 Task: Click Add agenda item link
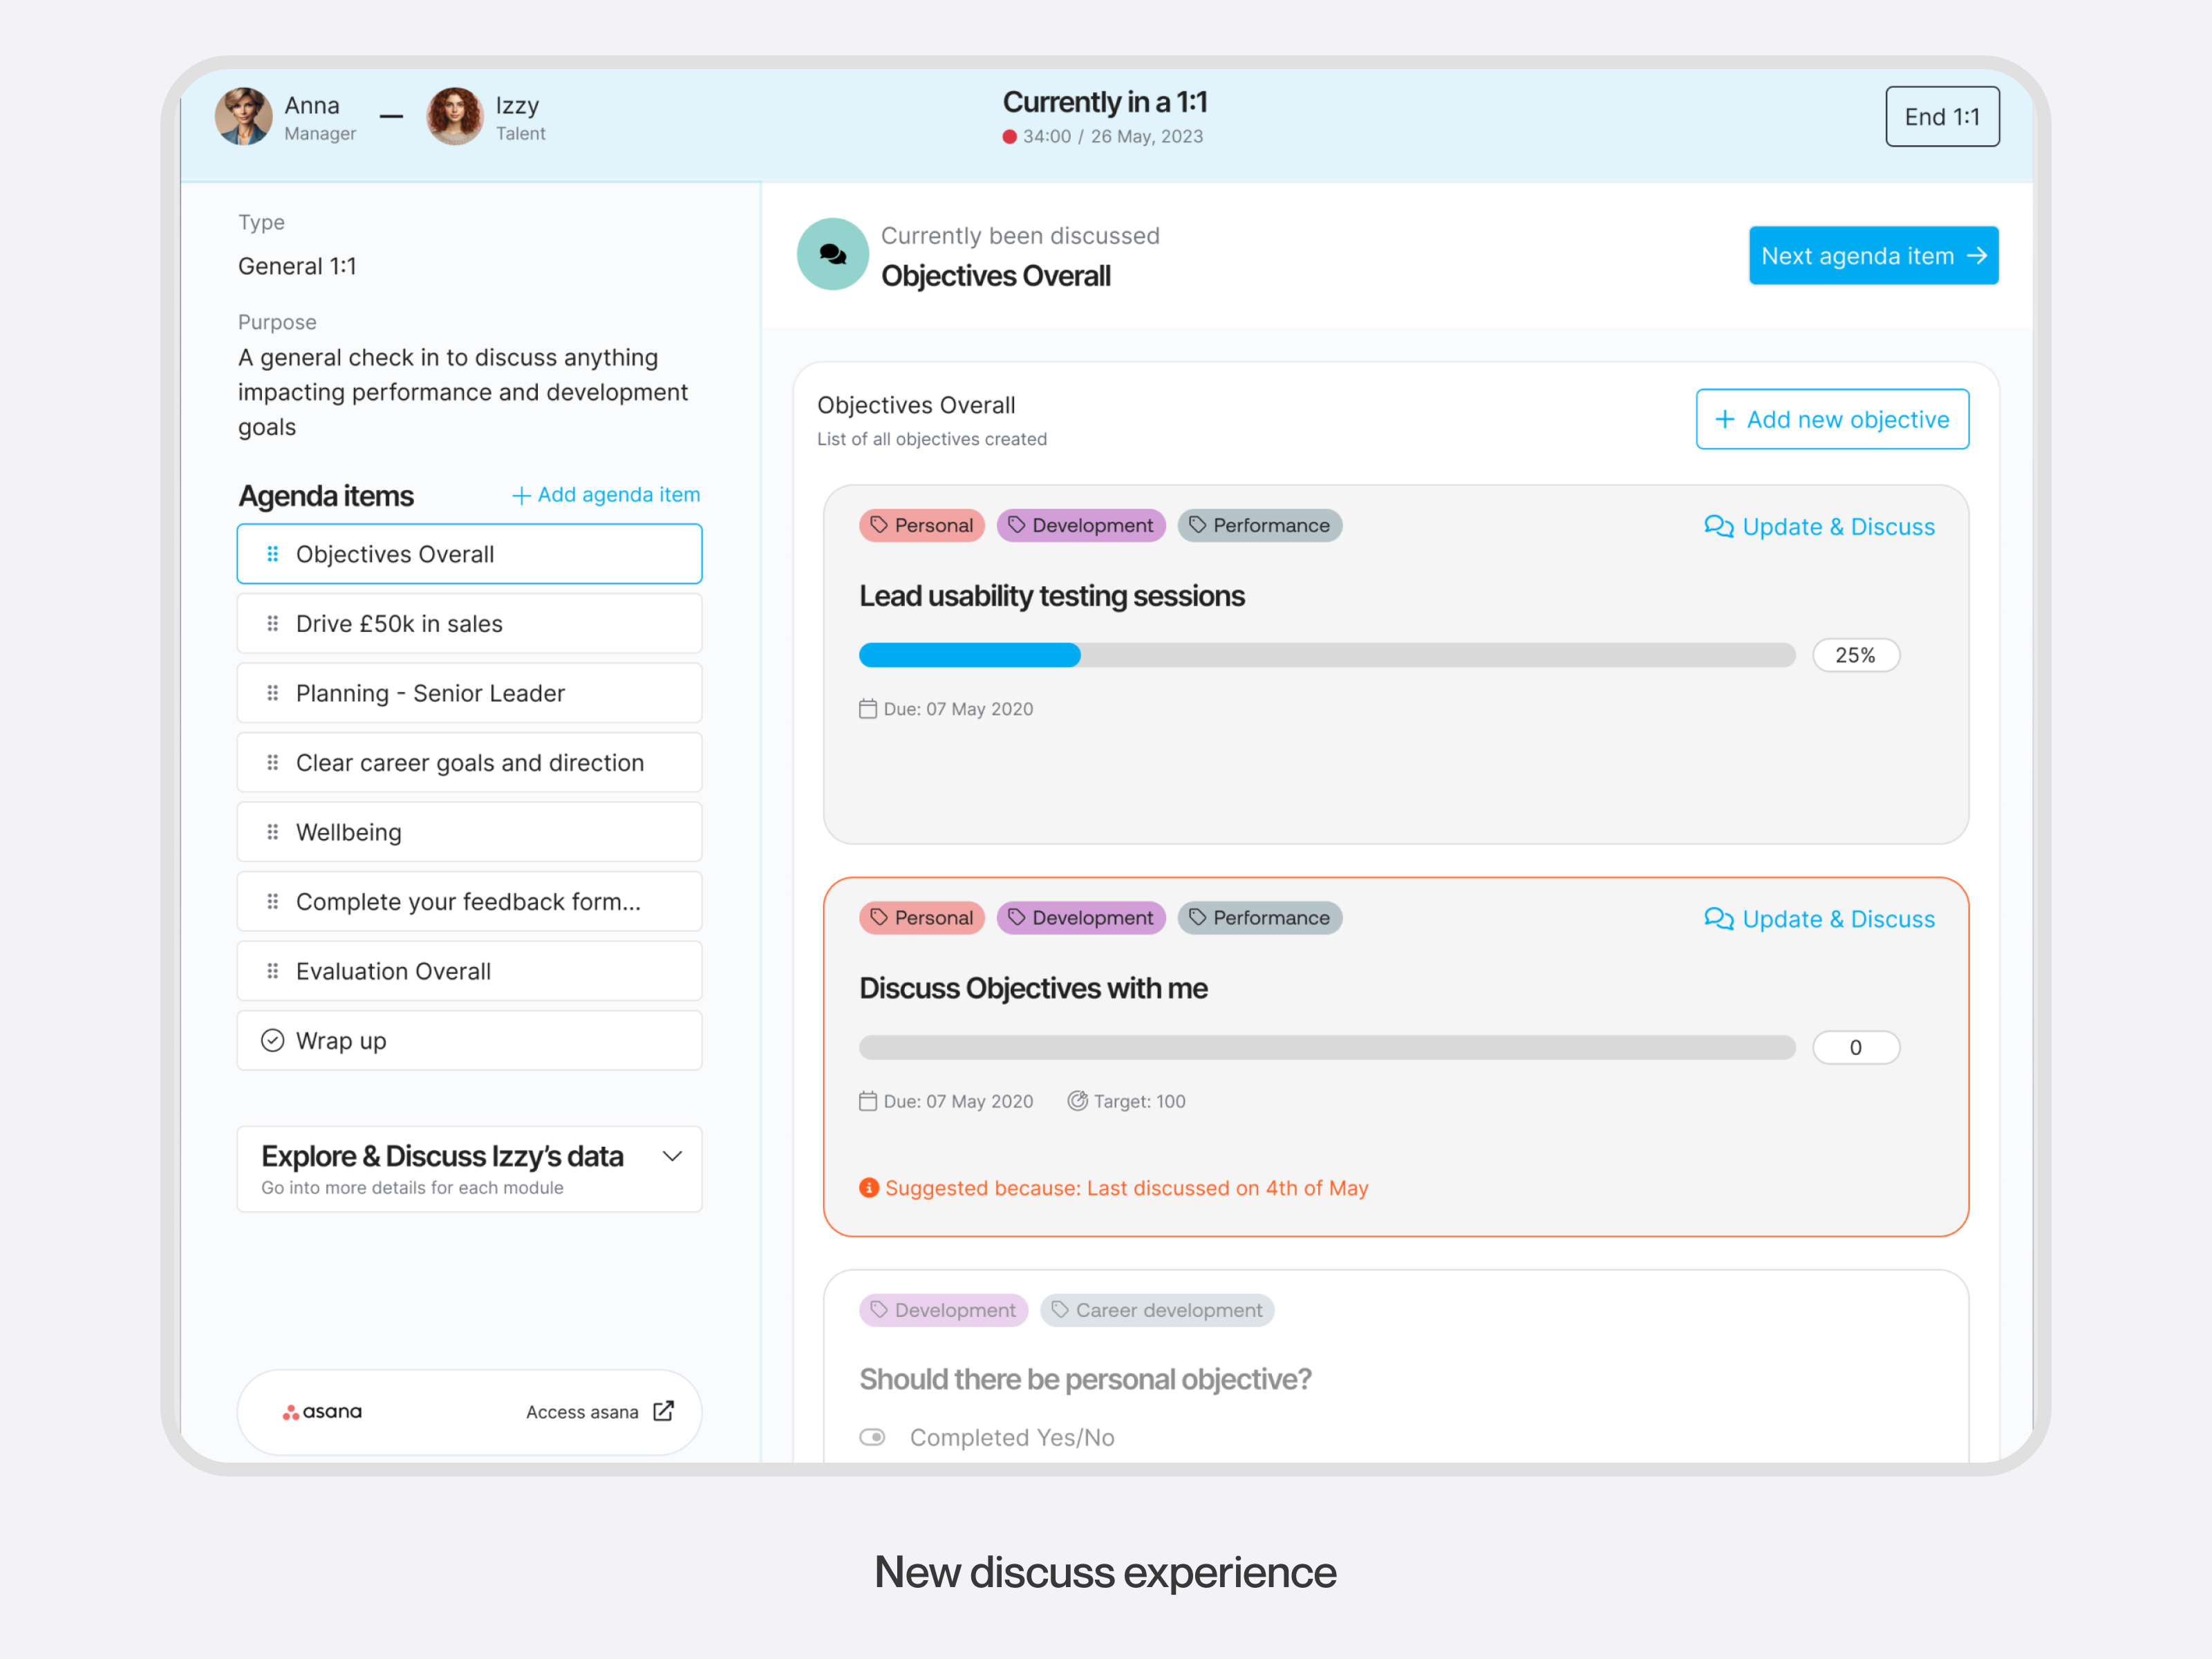[606, 494]
